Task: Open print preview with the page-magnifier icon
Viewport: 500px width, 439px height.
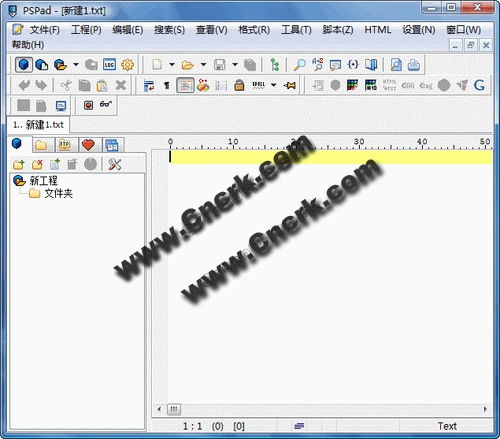Action: click(396, 65)
